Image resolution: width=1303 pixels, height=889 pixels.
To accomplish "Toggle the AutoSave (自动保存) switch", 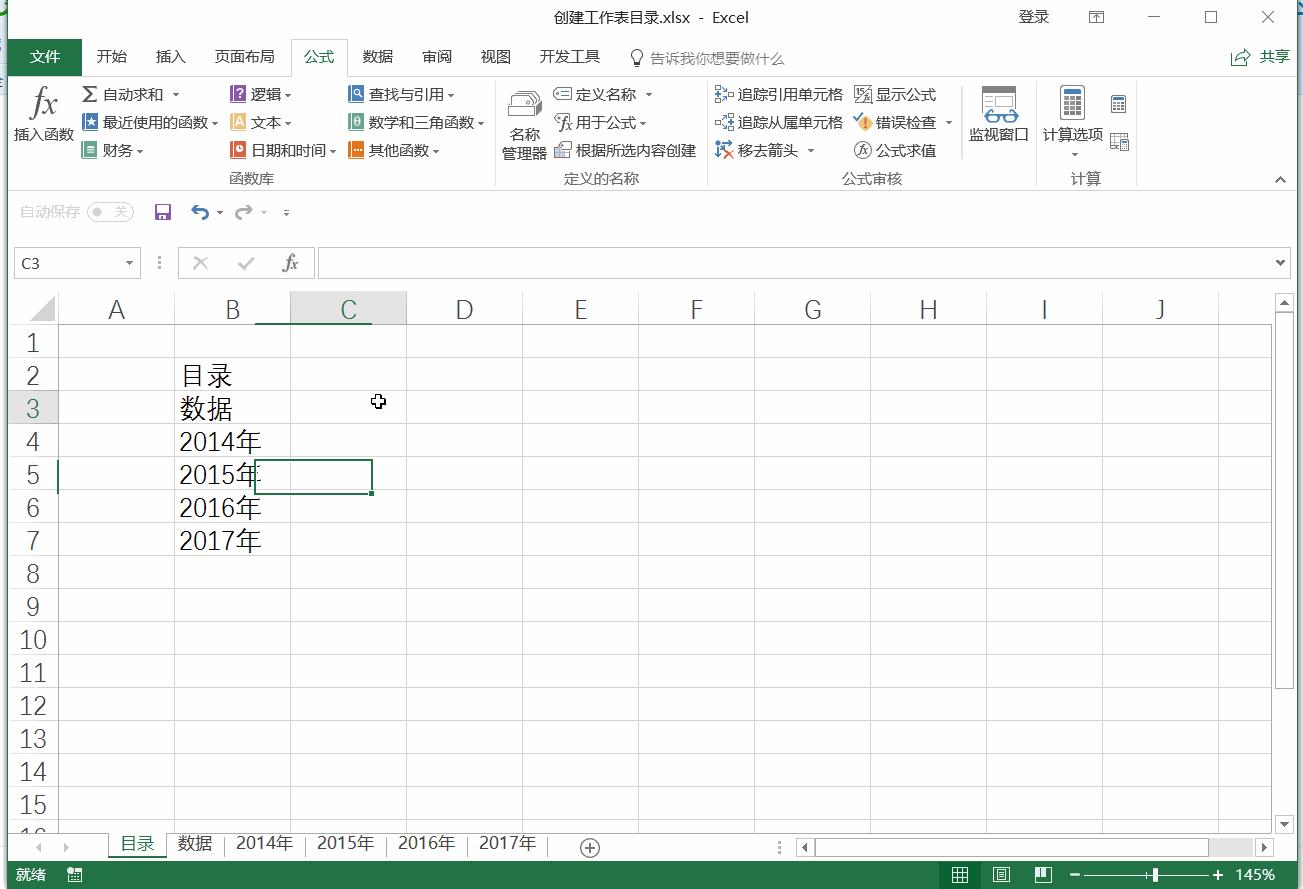I will 109,212.
